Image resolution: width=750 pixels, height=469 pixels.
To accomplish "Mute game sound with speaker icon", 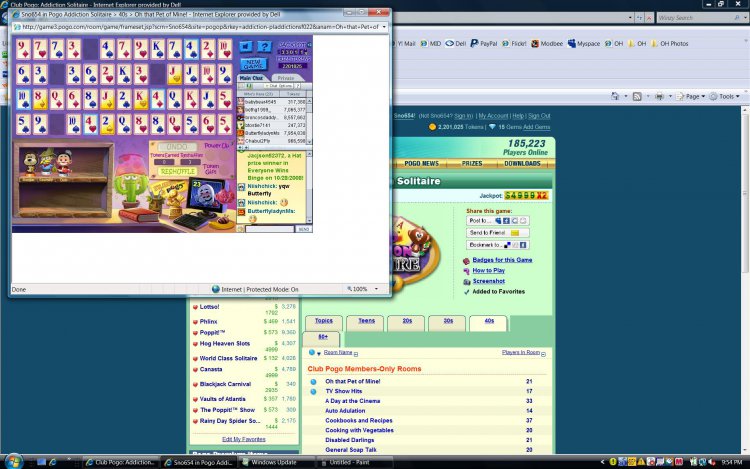I will click(x=246, y=46).
